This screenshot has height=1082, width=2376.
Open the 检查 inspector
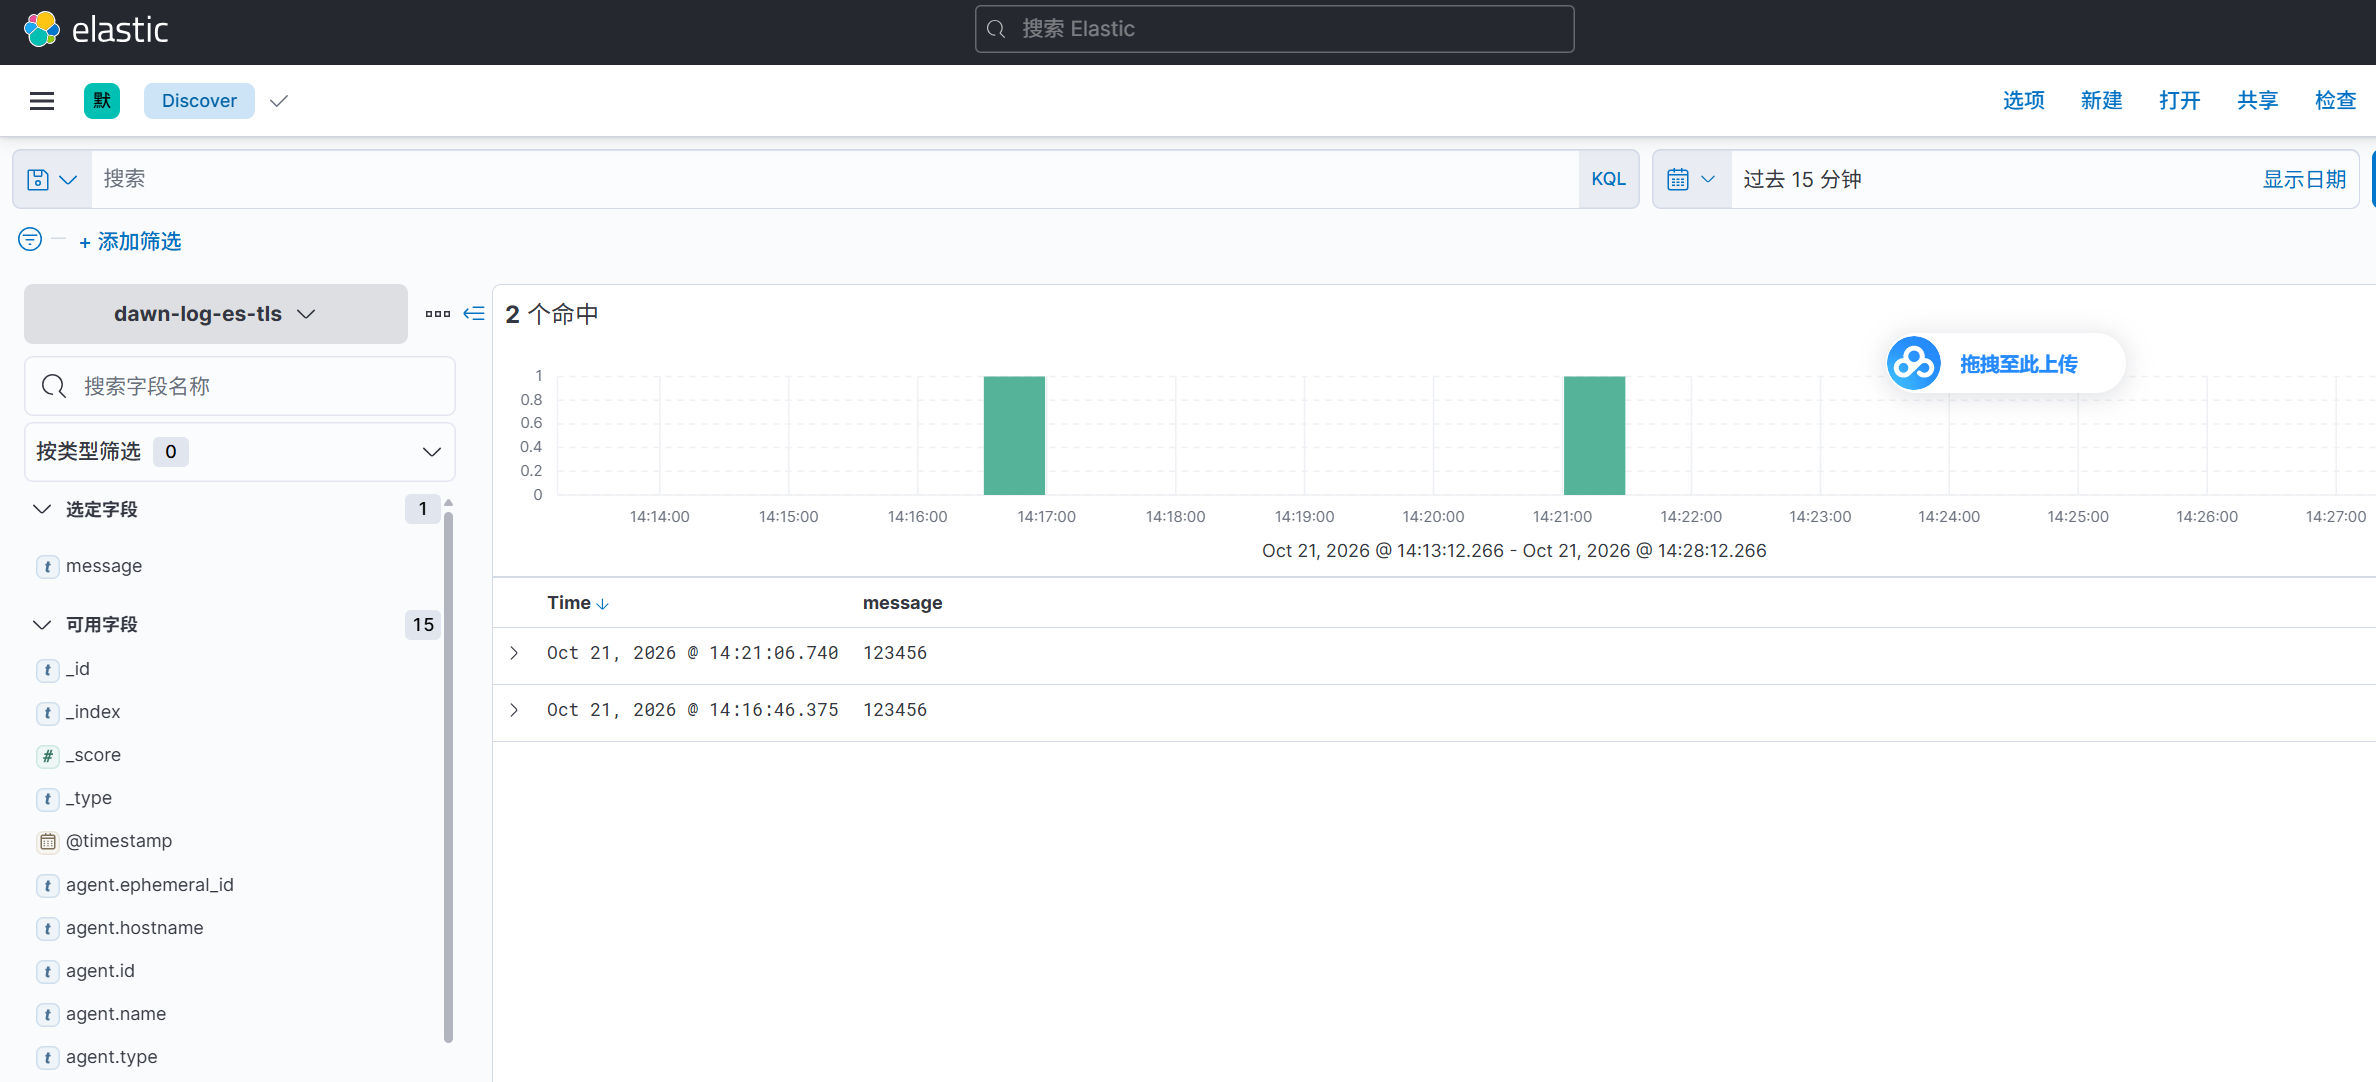[x=2335, y=100]
